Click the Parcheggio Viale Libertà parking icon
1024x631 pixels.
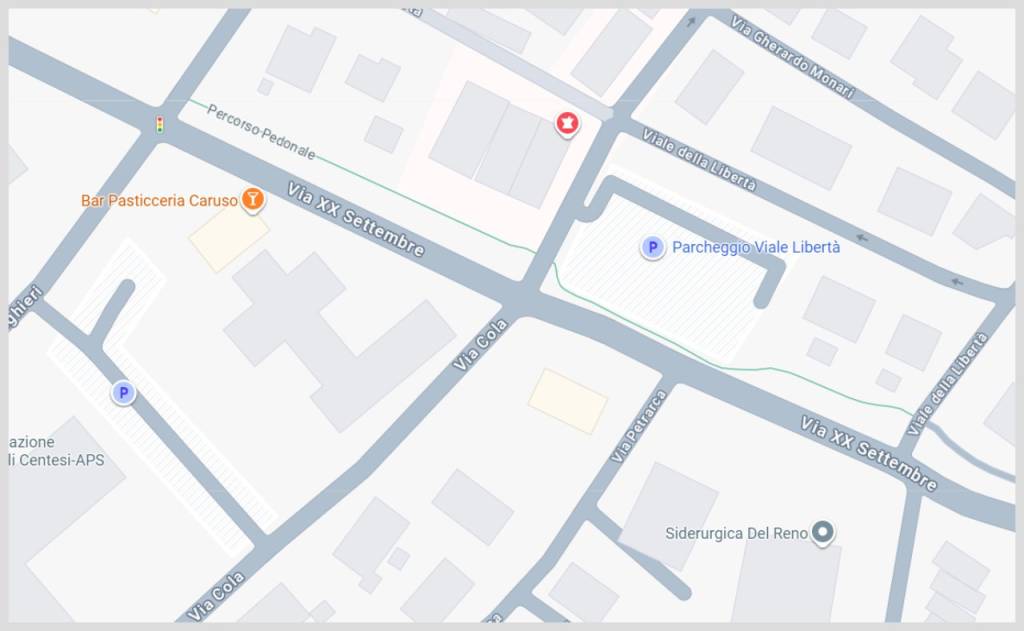tap(652, 247)
